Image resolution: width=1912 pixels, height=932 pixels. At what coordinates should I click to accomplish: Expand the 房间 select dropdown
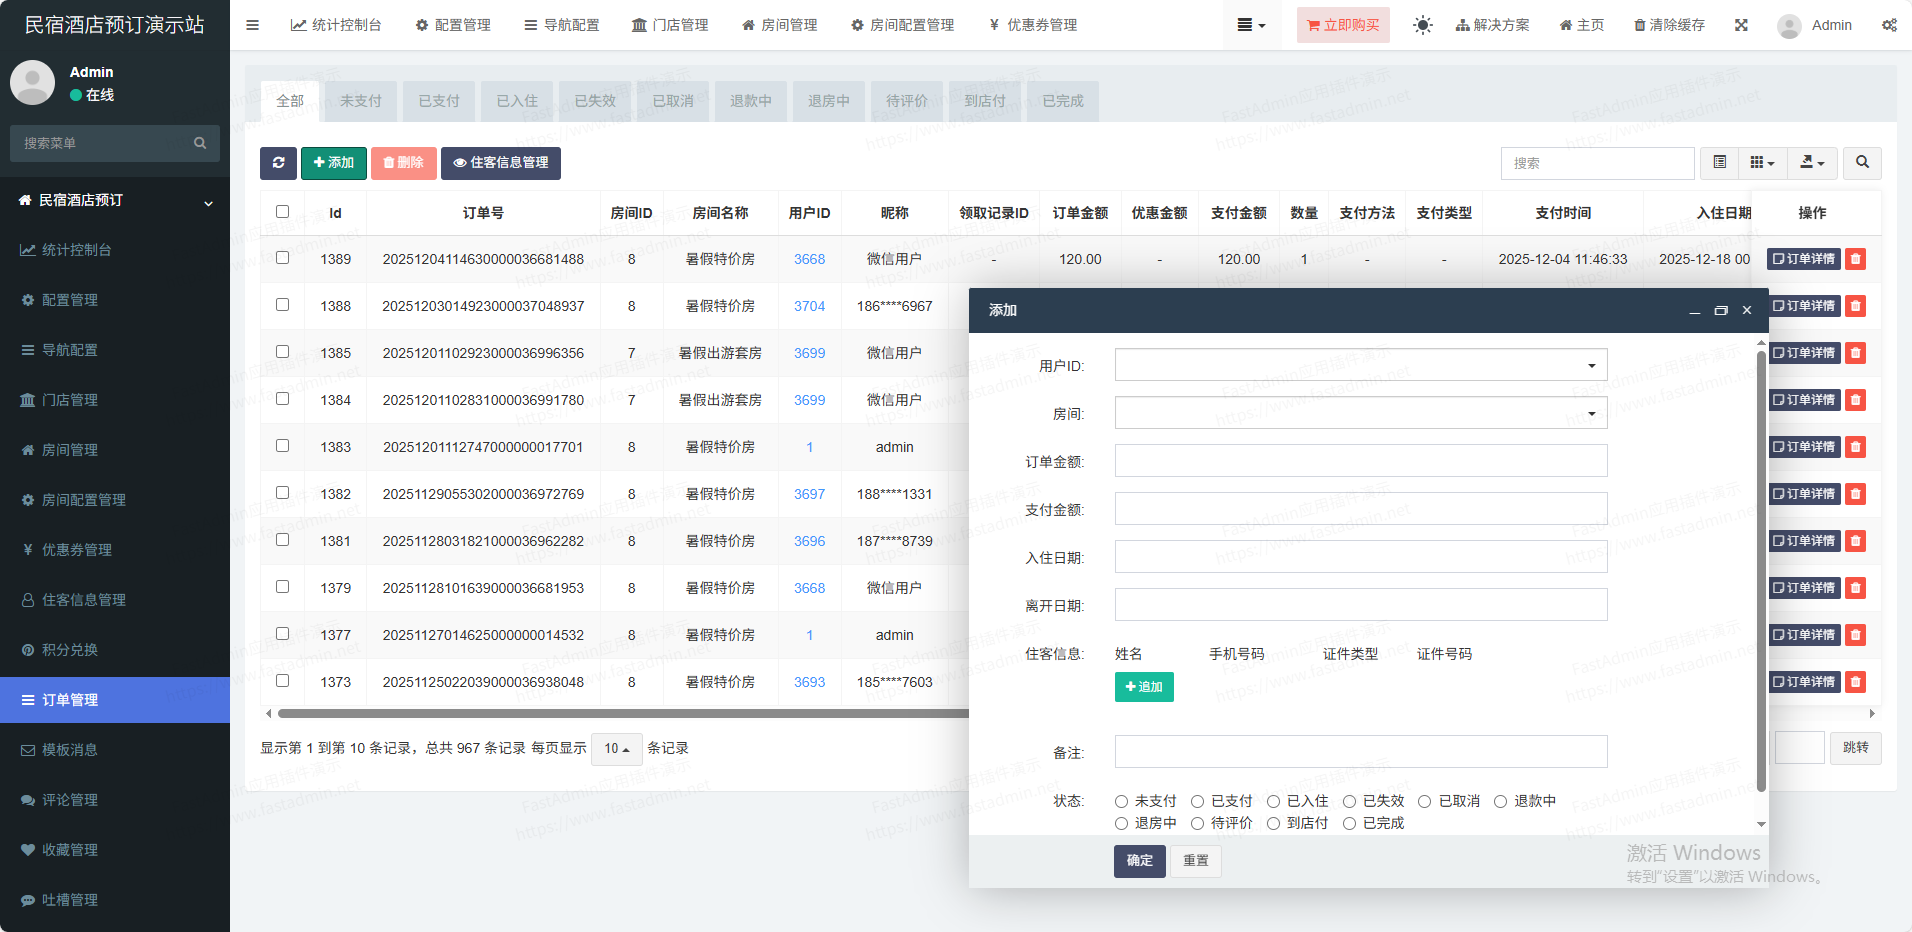click(1360, 413)
